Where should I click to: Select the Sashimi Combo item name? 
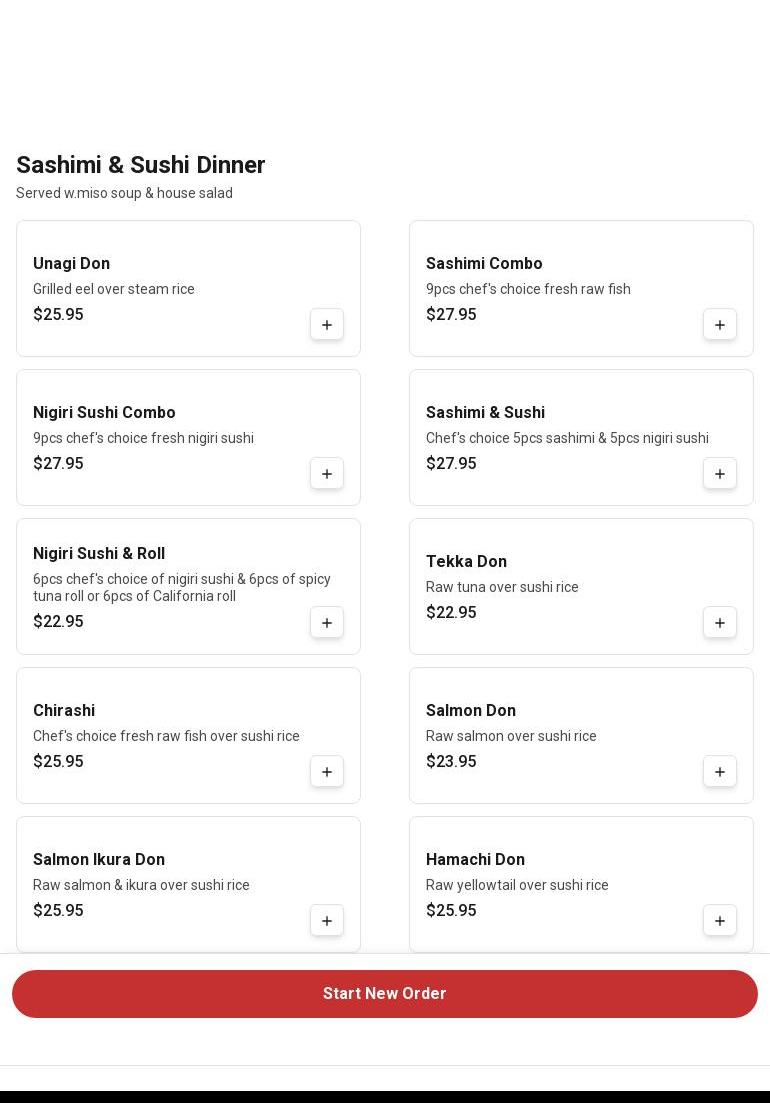484,264
